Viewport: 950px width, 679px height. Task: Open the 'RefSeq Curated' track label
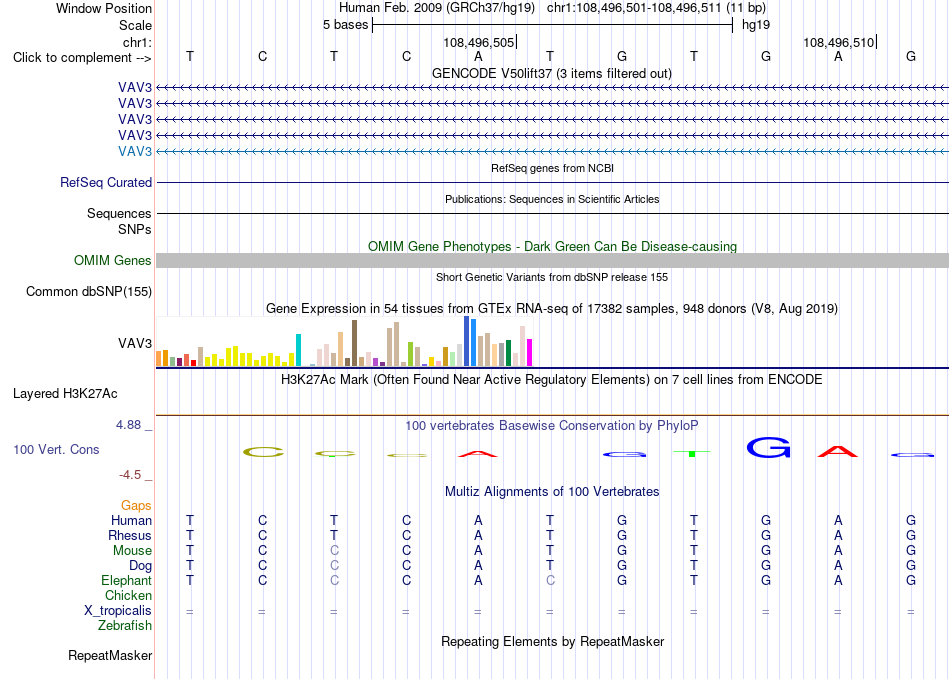pyautogui.click(x=106, y=182)
